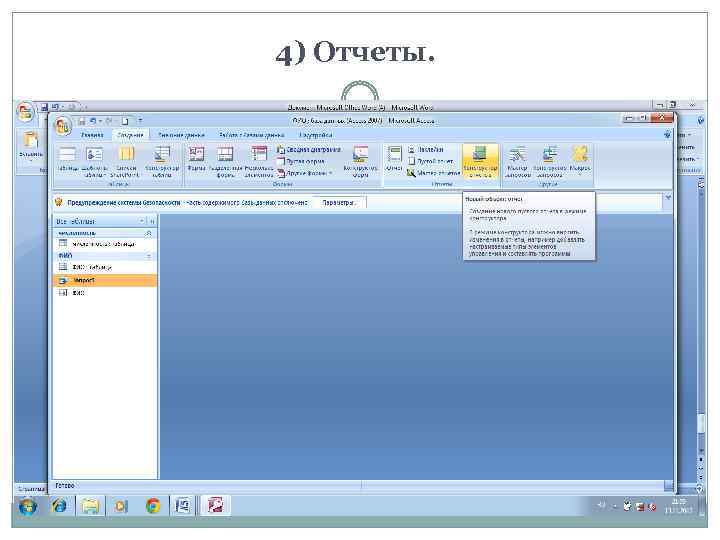The width and height of the screenshot is (720, 540).
Task: Click Параметры button in security warning bar
Action: [339, 202]
